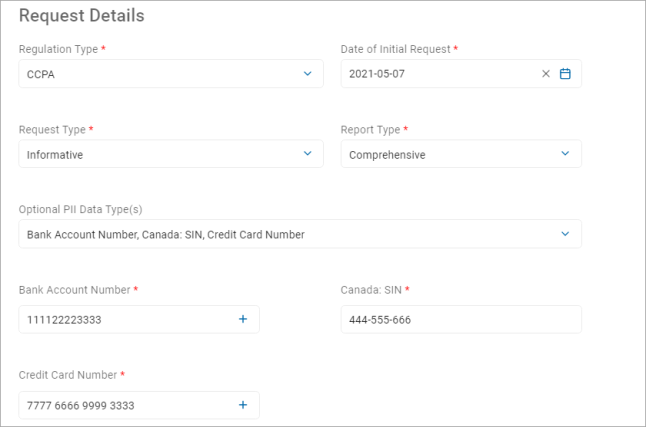The height and width of the screenshot is (427, 646).
Task: Click the Date of Initial Request label
Action: [396, 49]
